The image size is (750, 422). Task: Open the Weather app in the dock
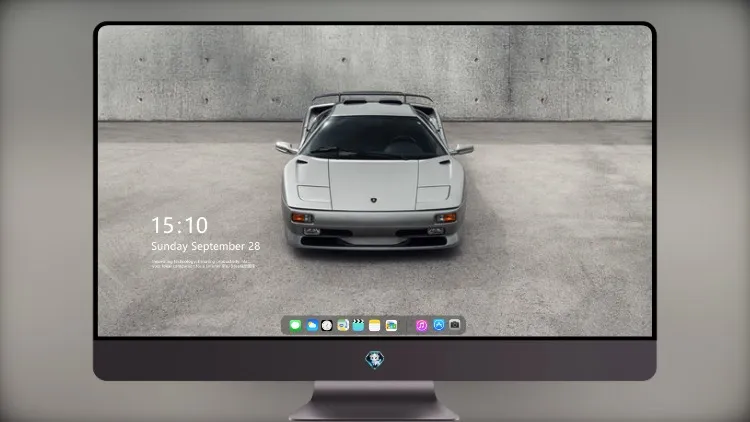312,325
